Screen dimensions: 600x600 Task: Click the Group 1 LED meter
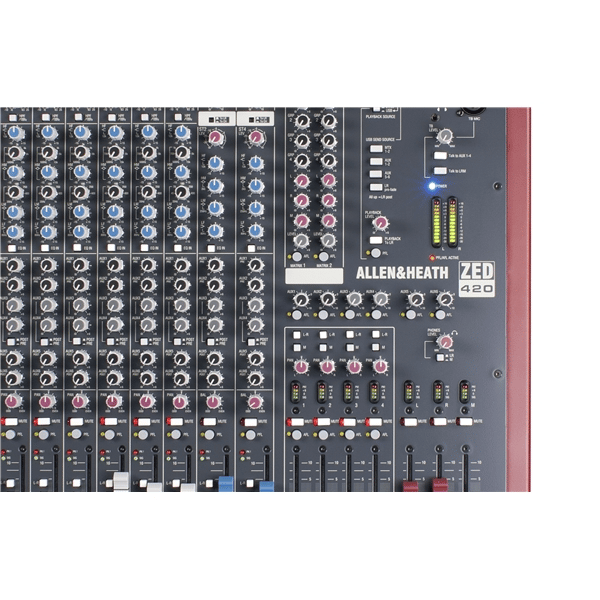point(295,392)
